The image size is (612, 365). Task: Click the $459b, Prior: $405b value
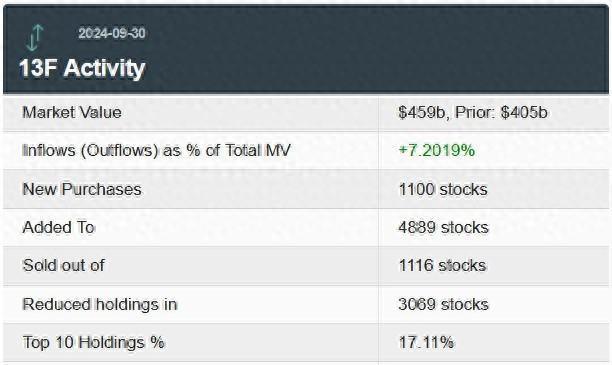click(473, 112)
